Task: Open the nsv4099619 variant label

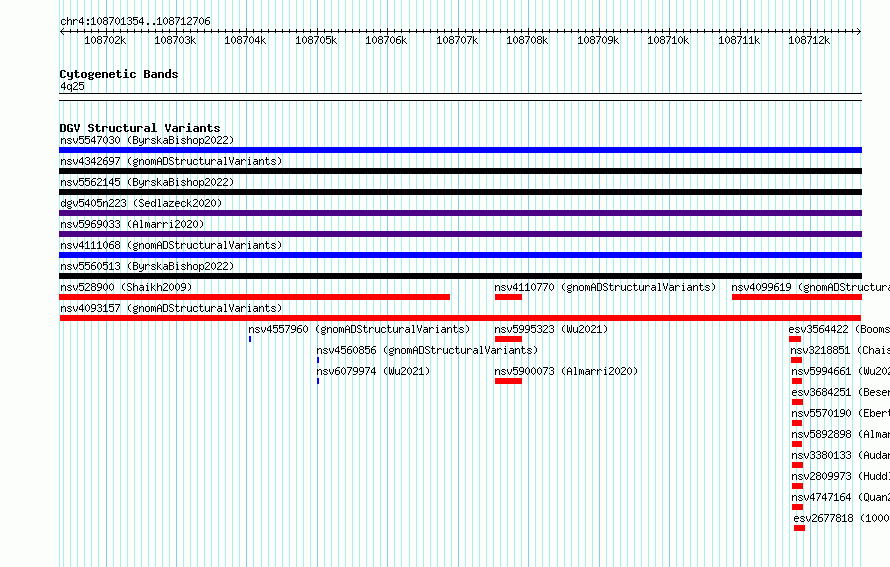Action: click(x=811, y=287)
